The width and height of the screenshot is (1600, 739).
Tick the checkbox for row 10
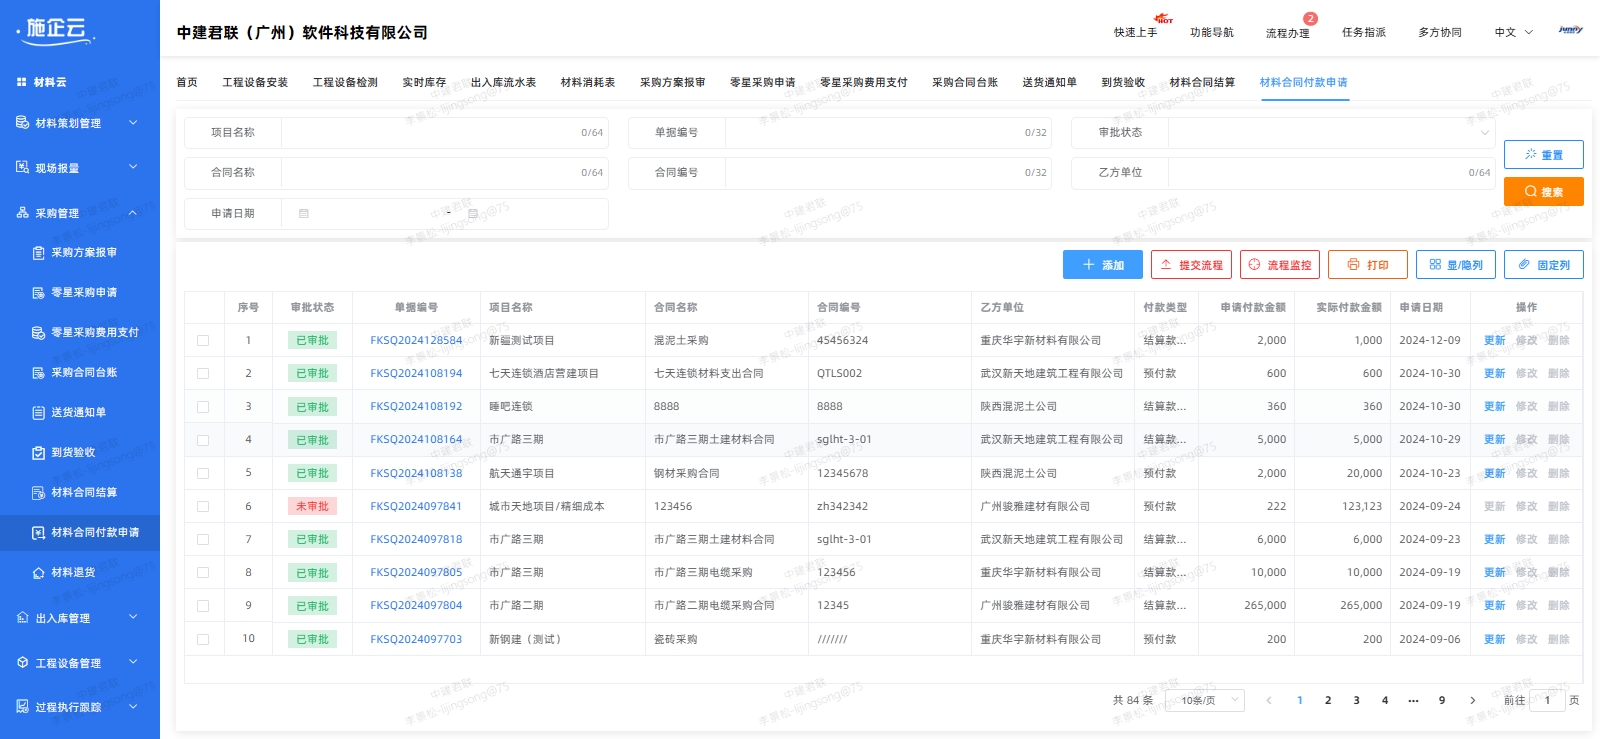click(203, 639)
